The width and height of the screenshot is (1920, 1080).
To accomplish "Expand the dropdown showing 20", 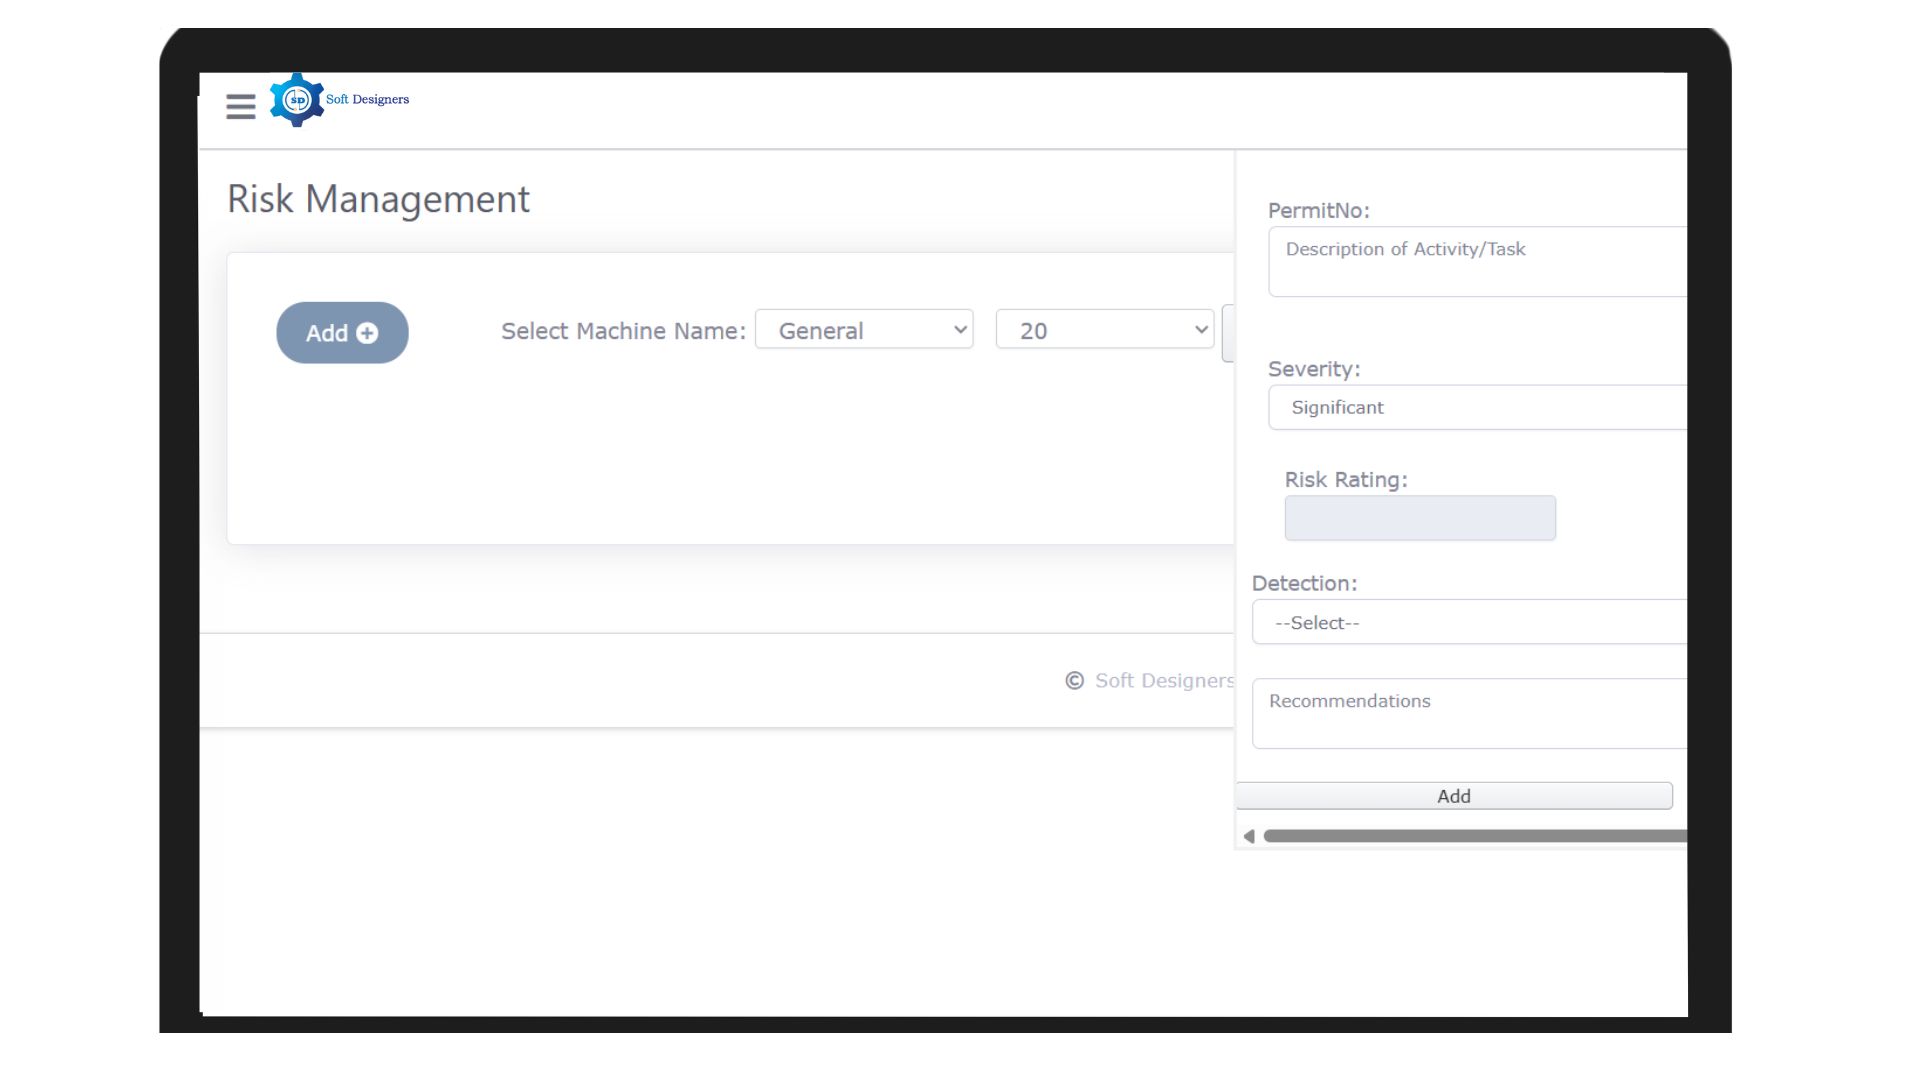I will 1104,330.
